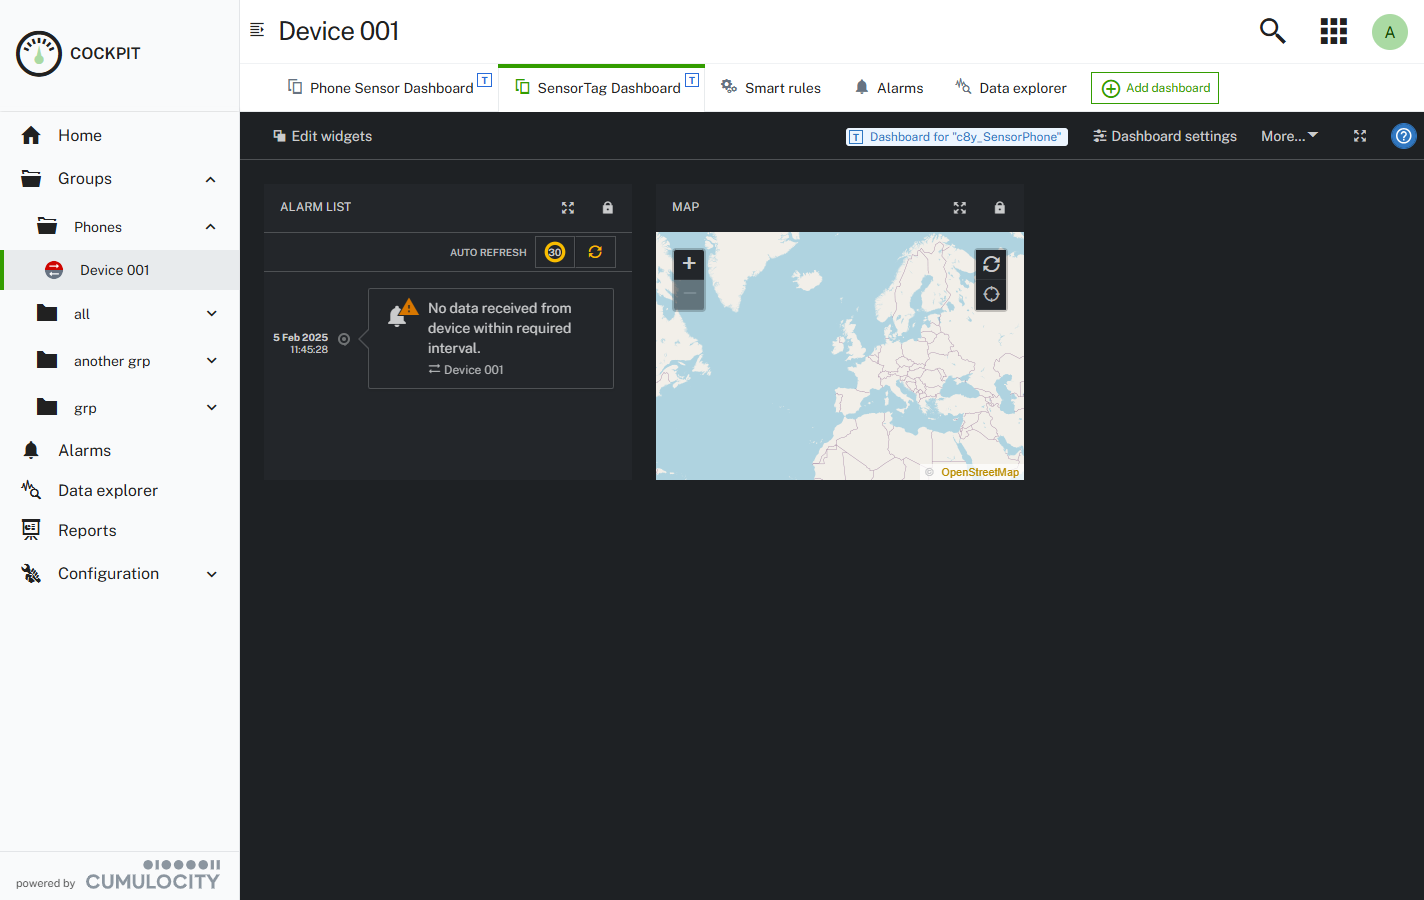Expand the 'another grp' group

pyautogui.click(x=211, y=360)
